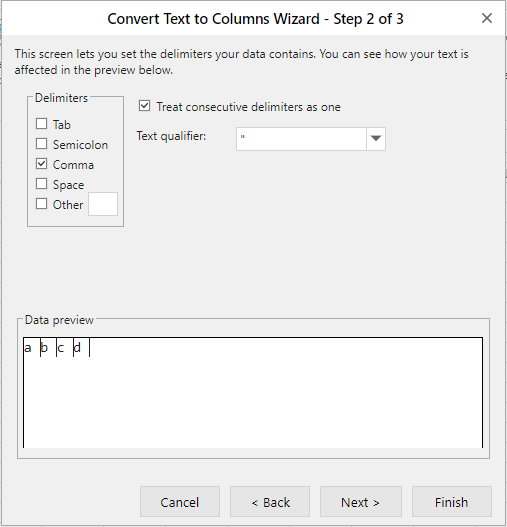Open the Text qualifier dropdown arrow
This screenshot has width=507, height=527.
[x=376, y=139]
